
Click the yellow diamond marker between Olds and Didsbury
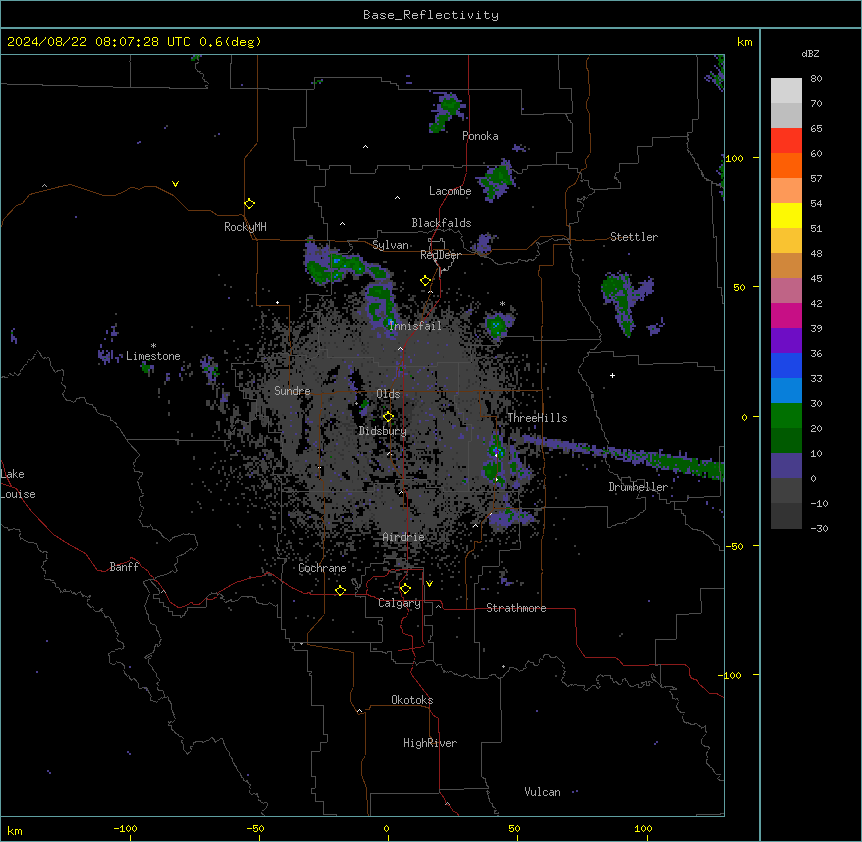coord(388,417)
